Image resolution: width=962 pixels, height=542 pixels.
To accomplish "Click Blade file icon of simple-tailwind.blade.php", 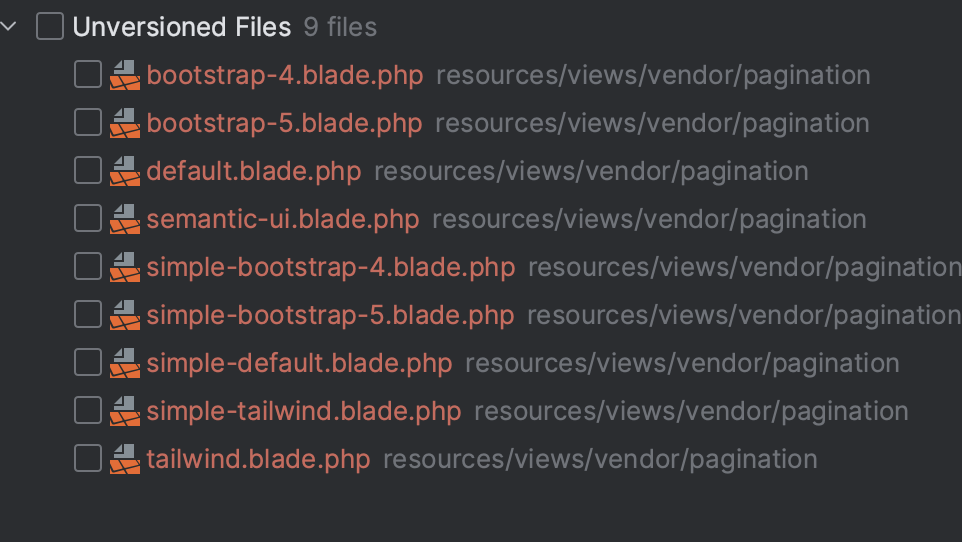I will point(125,411).
